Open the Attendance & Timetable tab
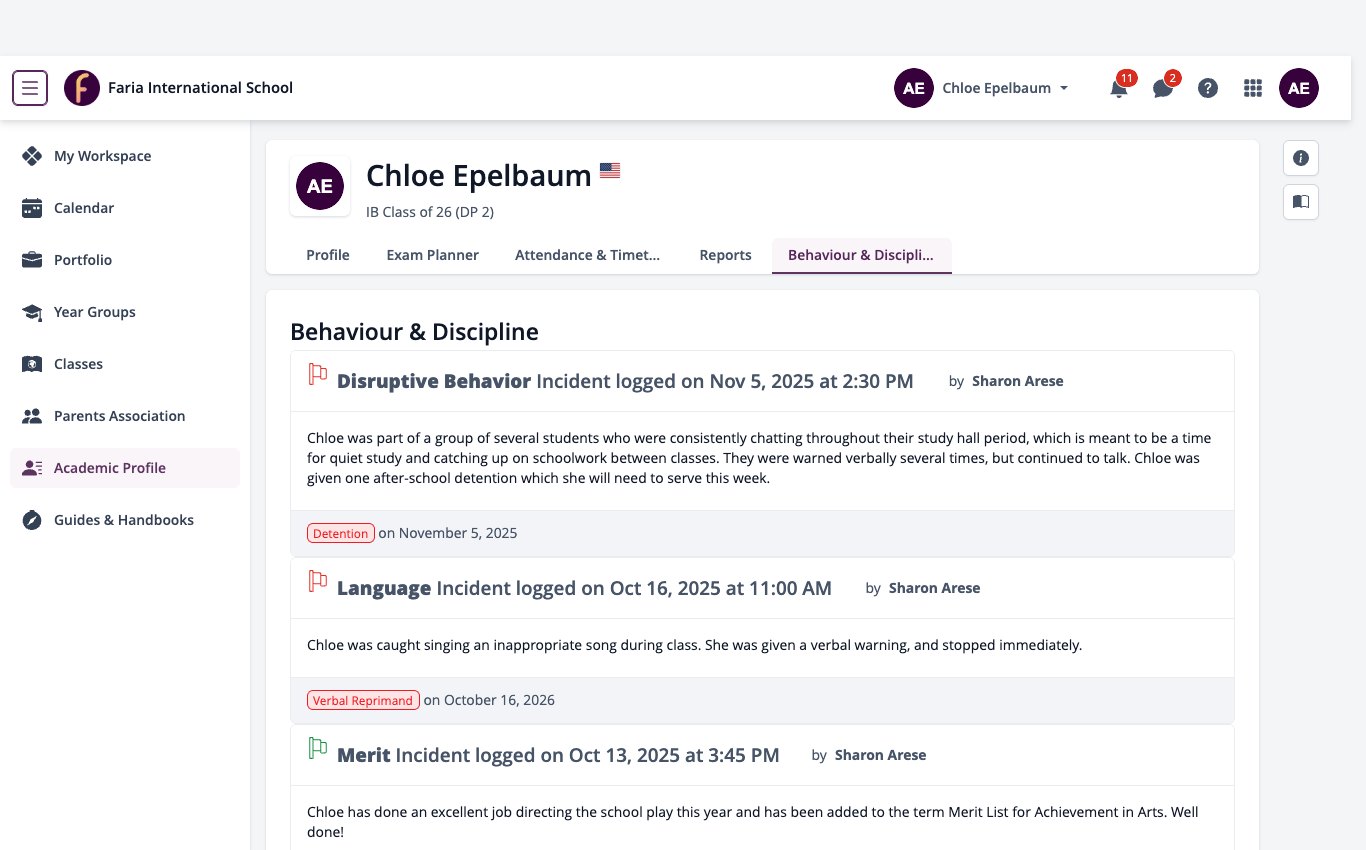Viewport: 1366px width, 850px height. pos(587,255)
